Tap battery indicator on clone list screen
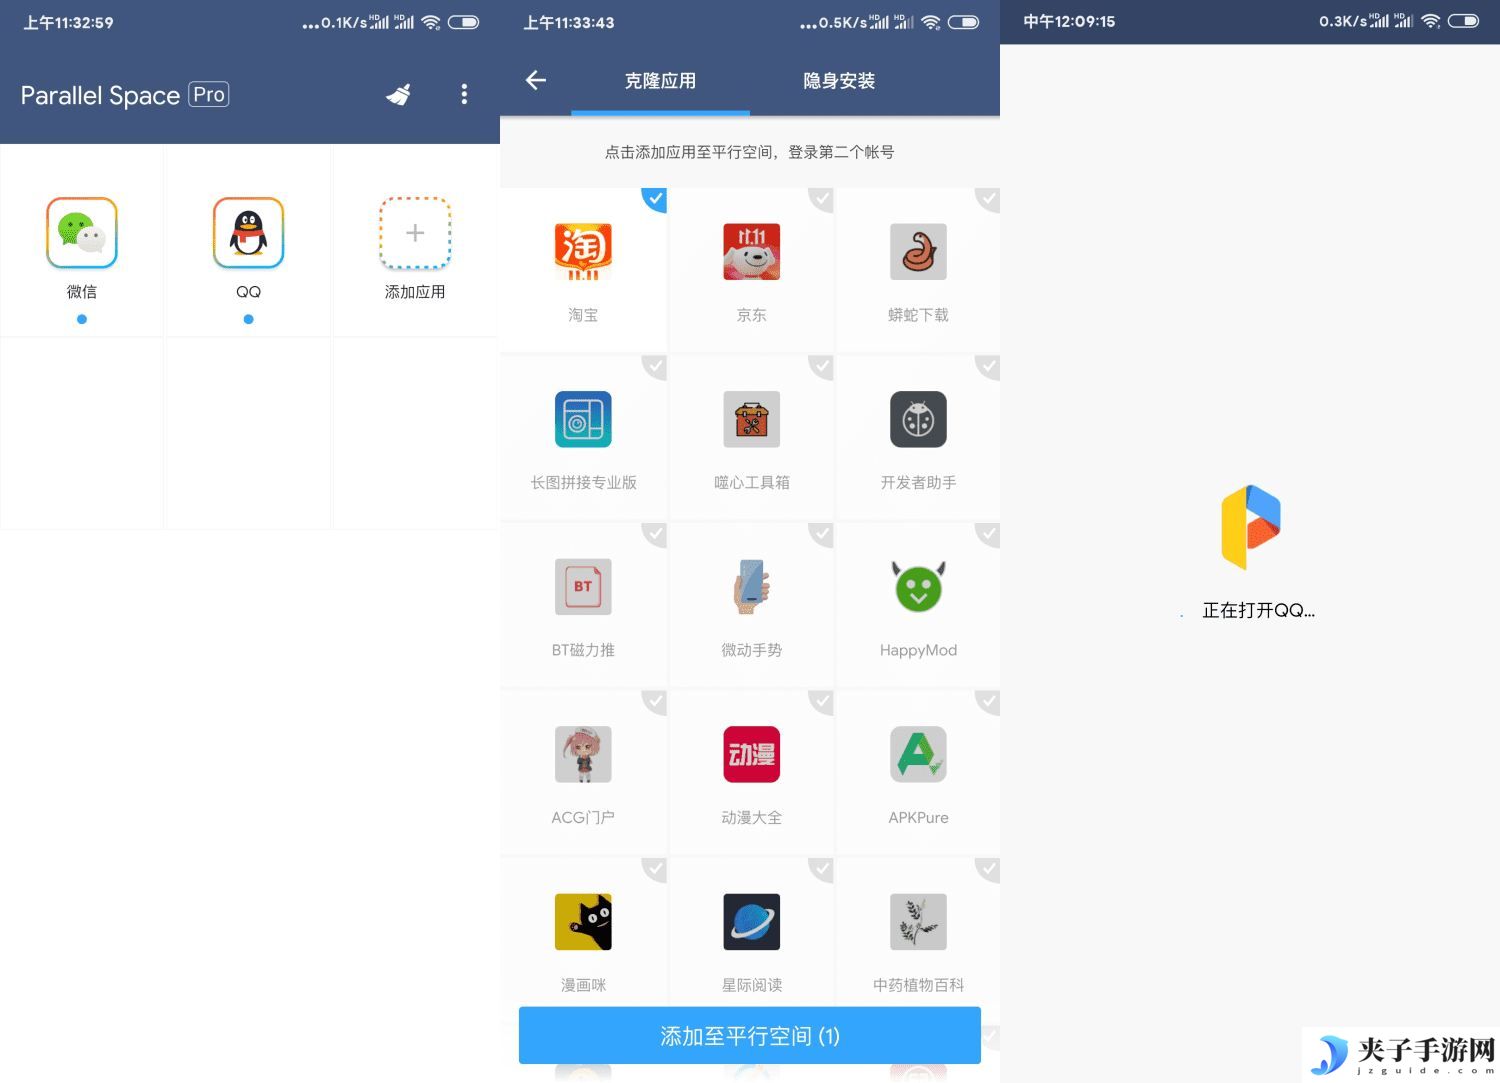This screenshot has width=1500, height=1083. click(x=963, y=22)
